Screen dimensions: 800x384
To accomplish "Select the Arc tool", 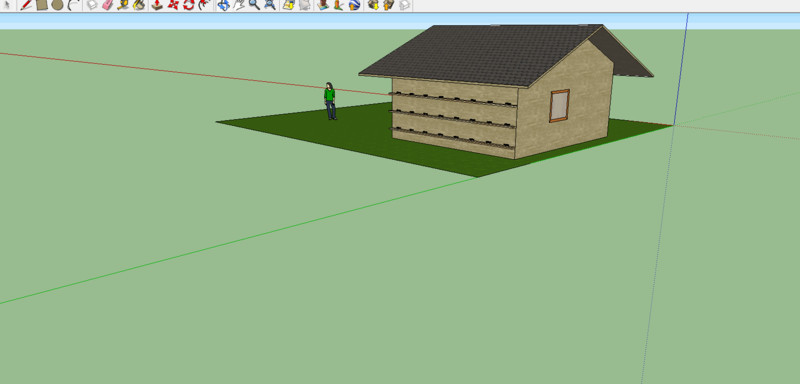I will [73, 5].
